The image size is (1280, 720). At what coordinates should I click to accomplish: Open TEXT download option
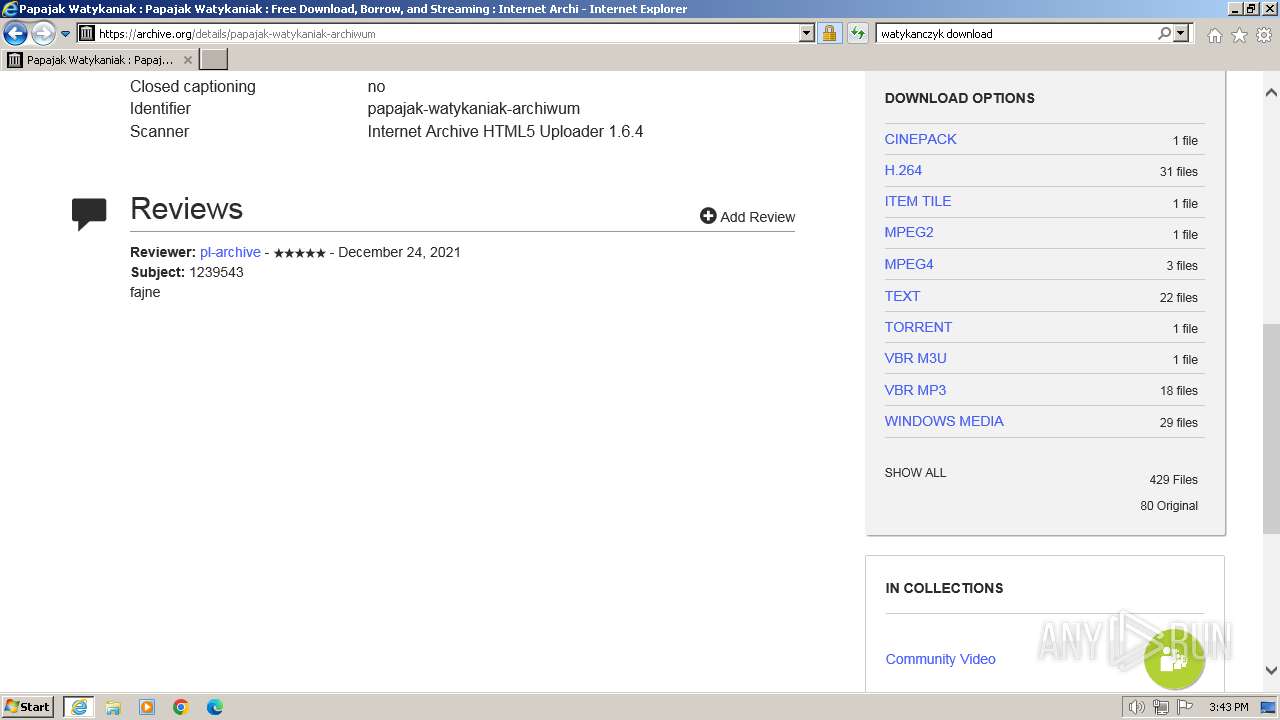coord(902,296)
